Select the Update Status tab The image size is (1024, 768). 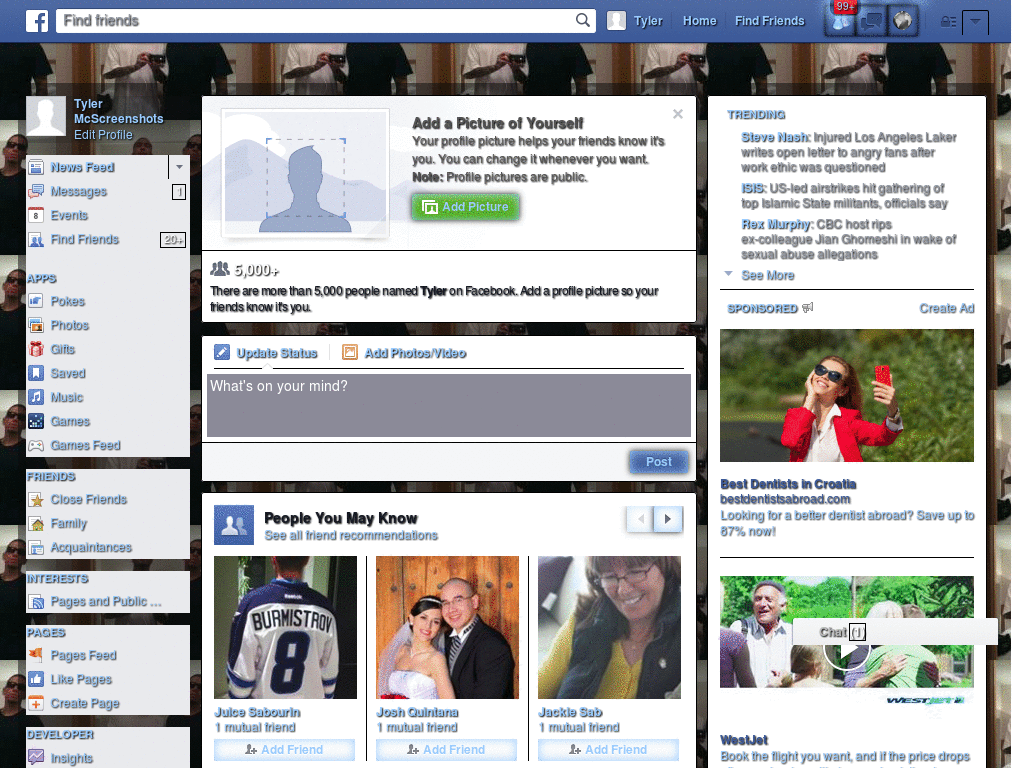(266, 353)
